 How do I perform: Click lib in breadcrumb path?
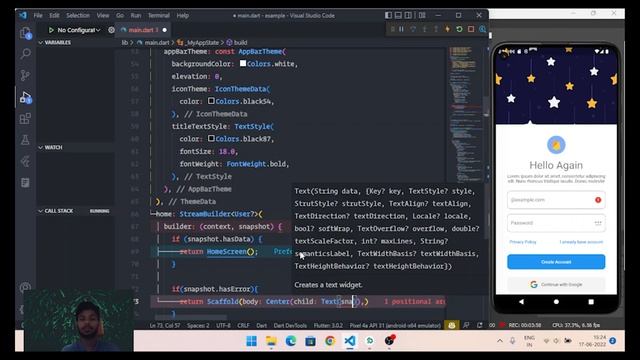(x=124, y=42)
